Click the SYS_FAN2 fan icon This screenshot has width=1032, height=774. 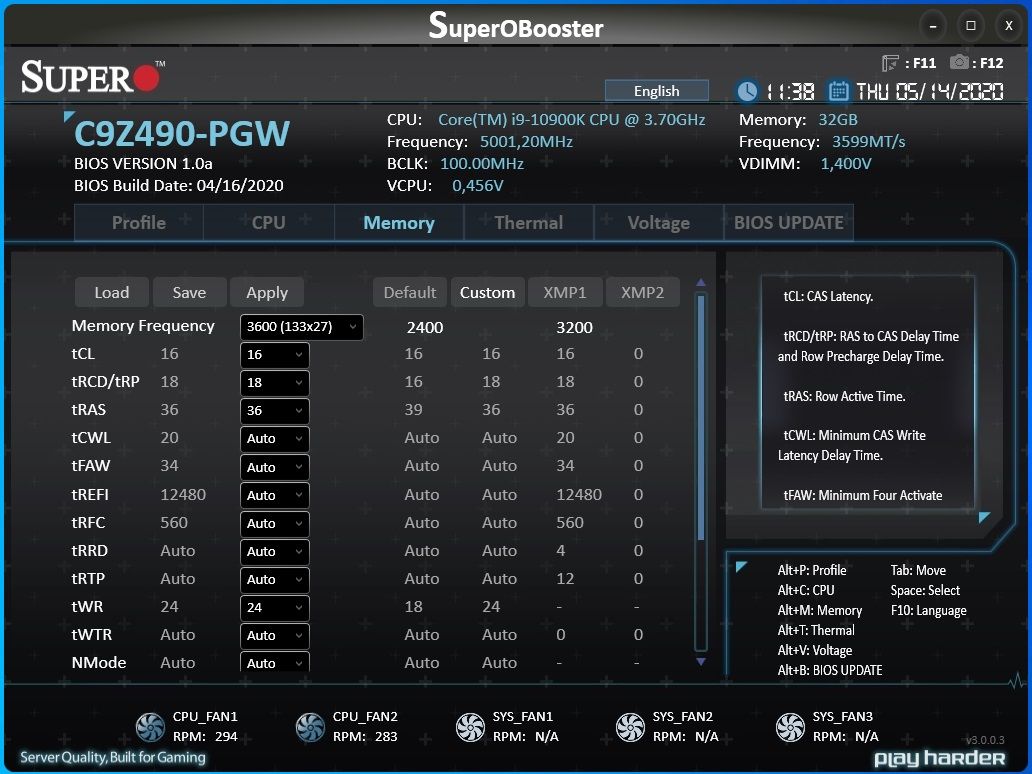(630, 727)
